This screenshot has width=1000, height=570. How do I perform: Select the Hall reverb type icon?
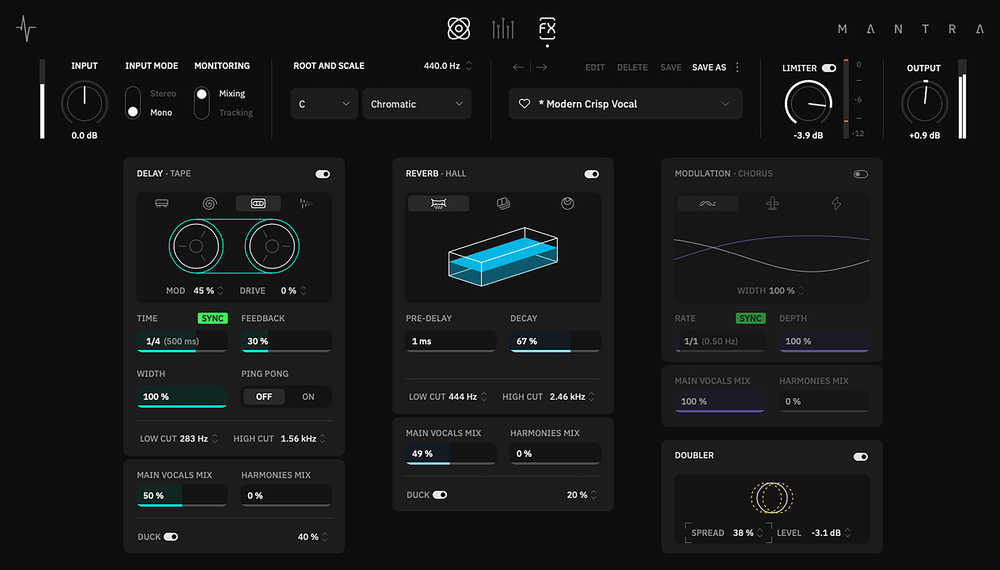(439, 203)
